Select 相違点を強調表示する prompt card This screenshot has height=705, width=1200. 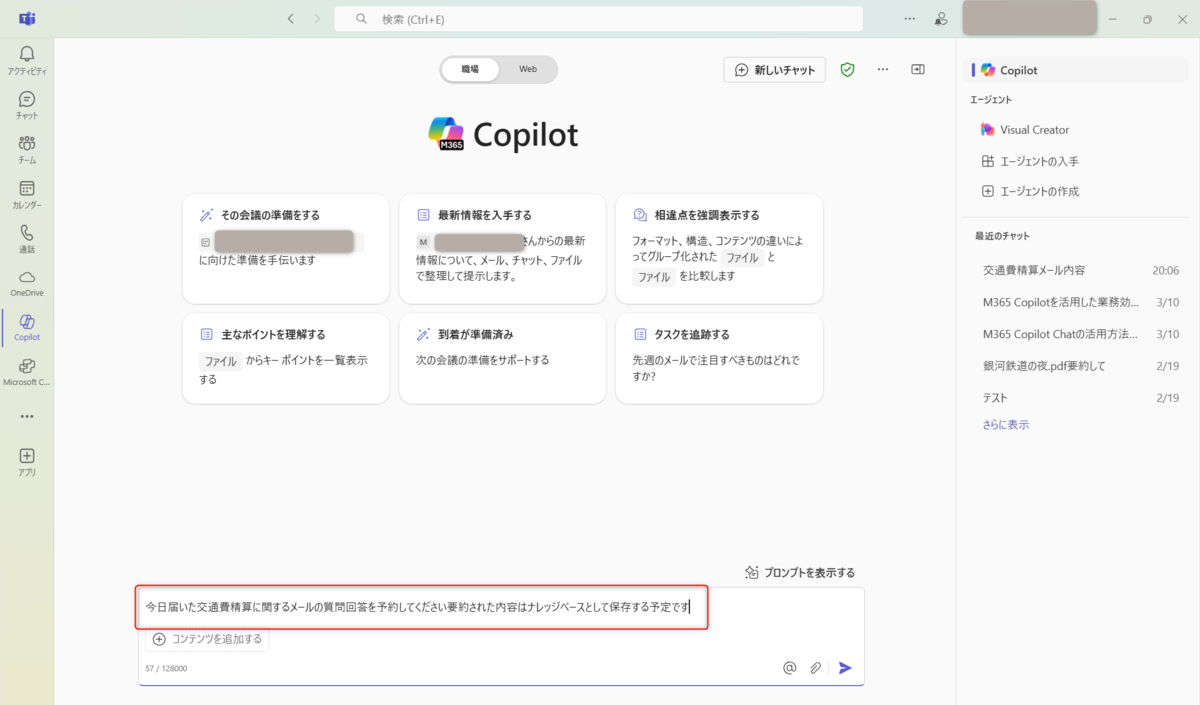[719, 249]
